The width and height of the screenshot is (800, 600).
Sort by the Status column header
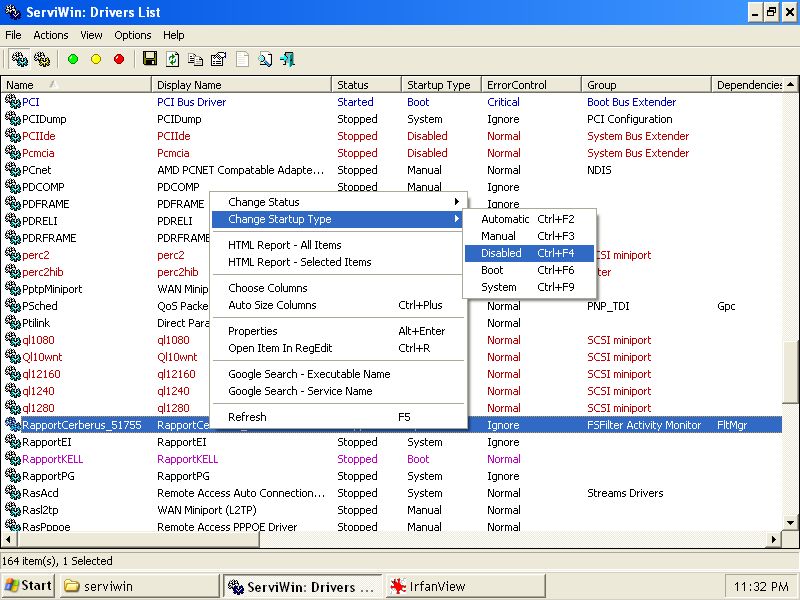point(366,85)
